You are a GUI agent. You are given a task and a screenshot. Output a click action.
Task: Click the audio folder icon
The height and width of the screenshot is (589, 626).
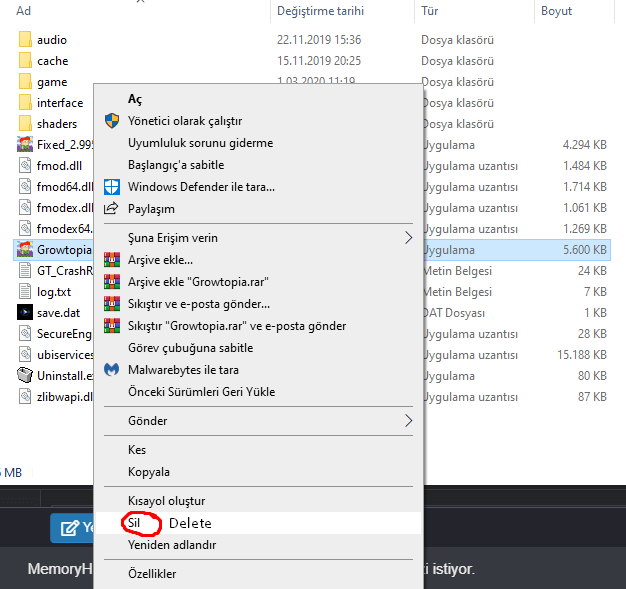[25, 40]
